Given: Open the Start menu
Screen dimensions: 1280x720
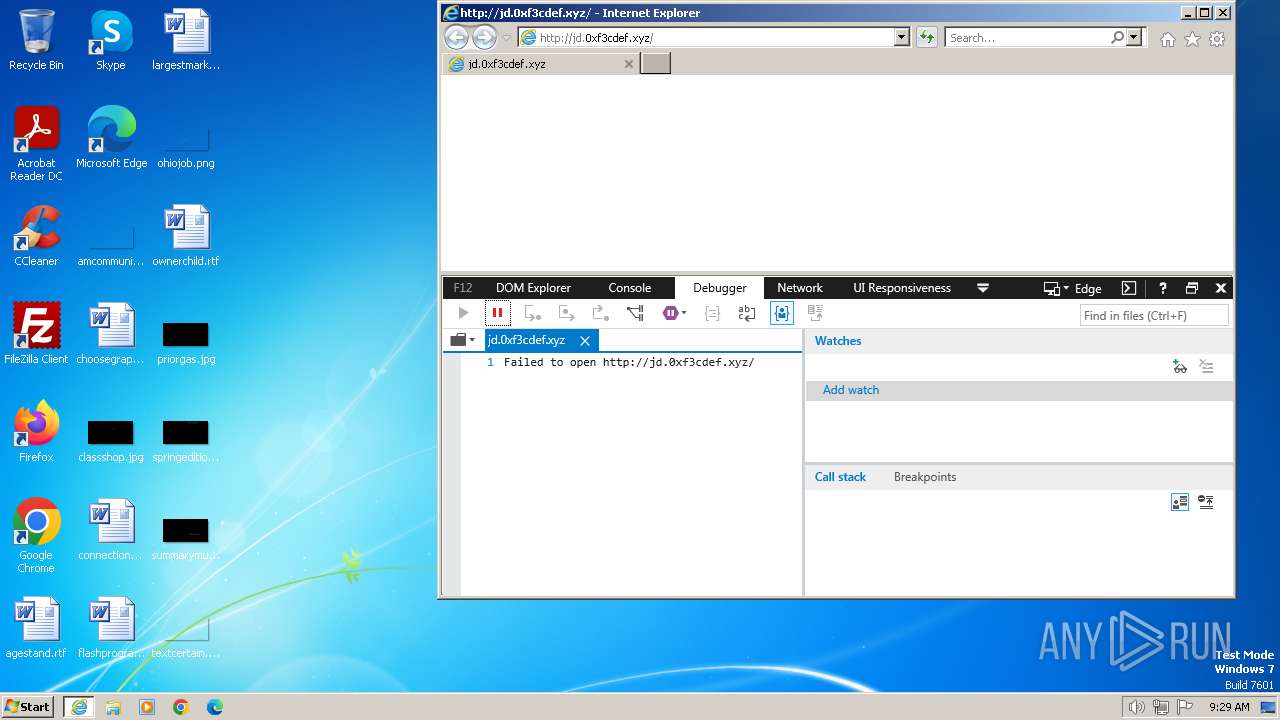Looking at the screenshot, I should tap(27, 706).
